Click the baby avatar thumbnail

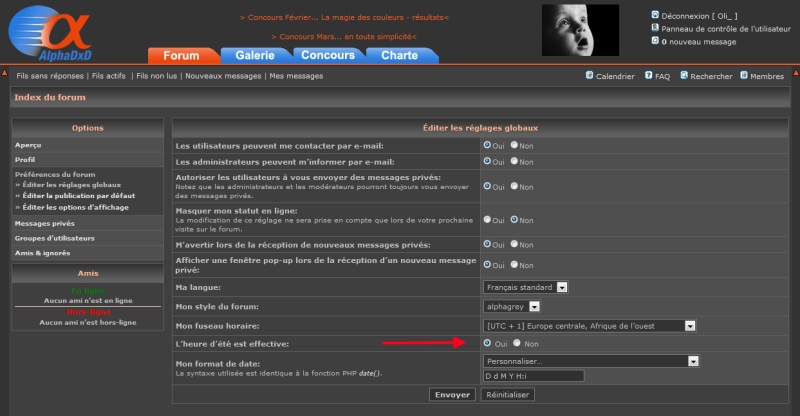tap(580, 30)
